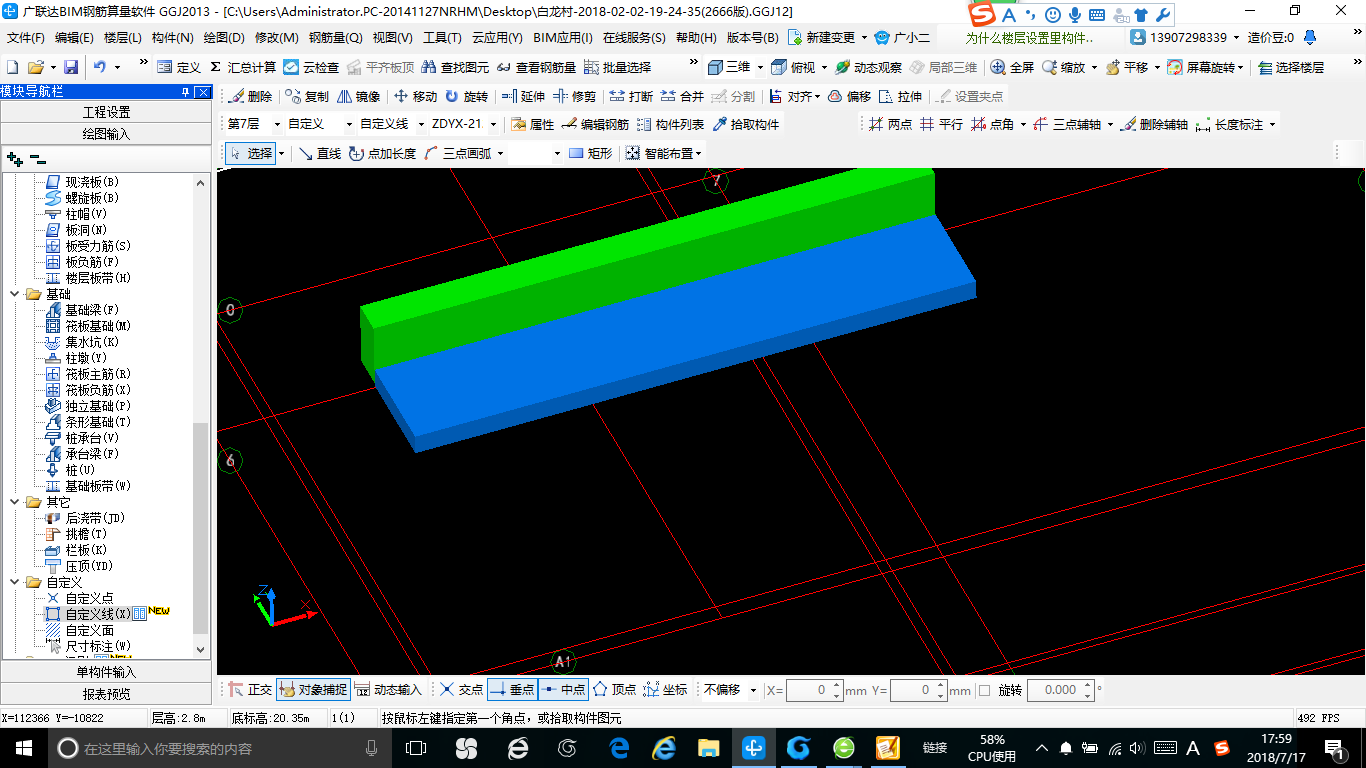
Task: Click the X offset input field
Action: (x=815, y=690)
